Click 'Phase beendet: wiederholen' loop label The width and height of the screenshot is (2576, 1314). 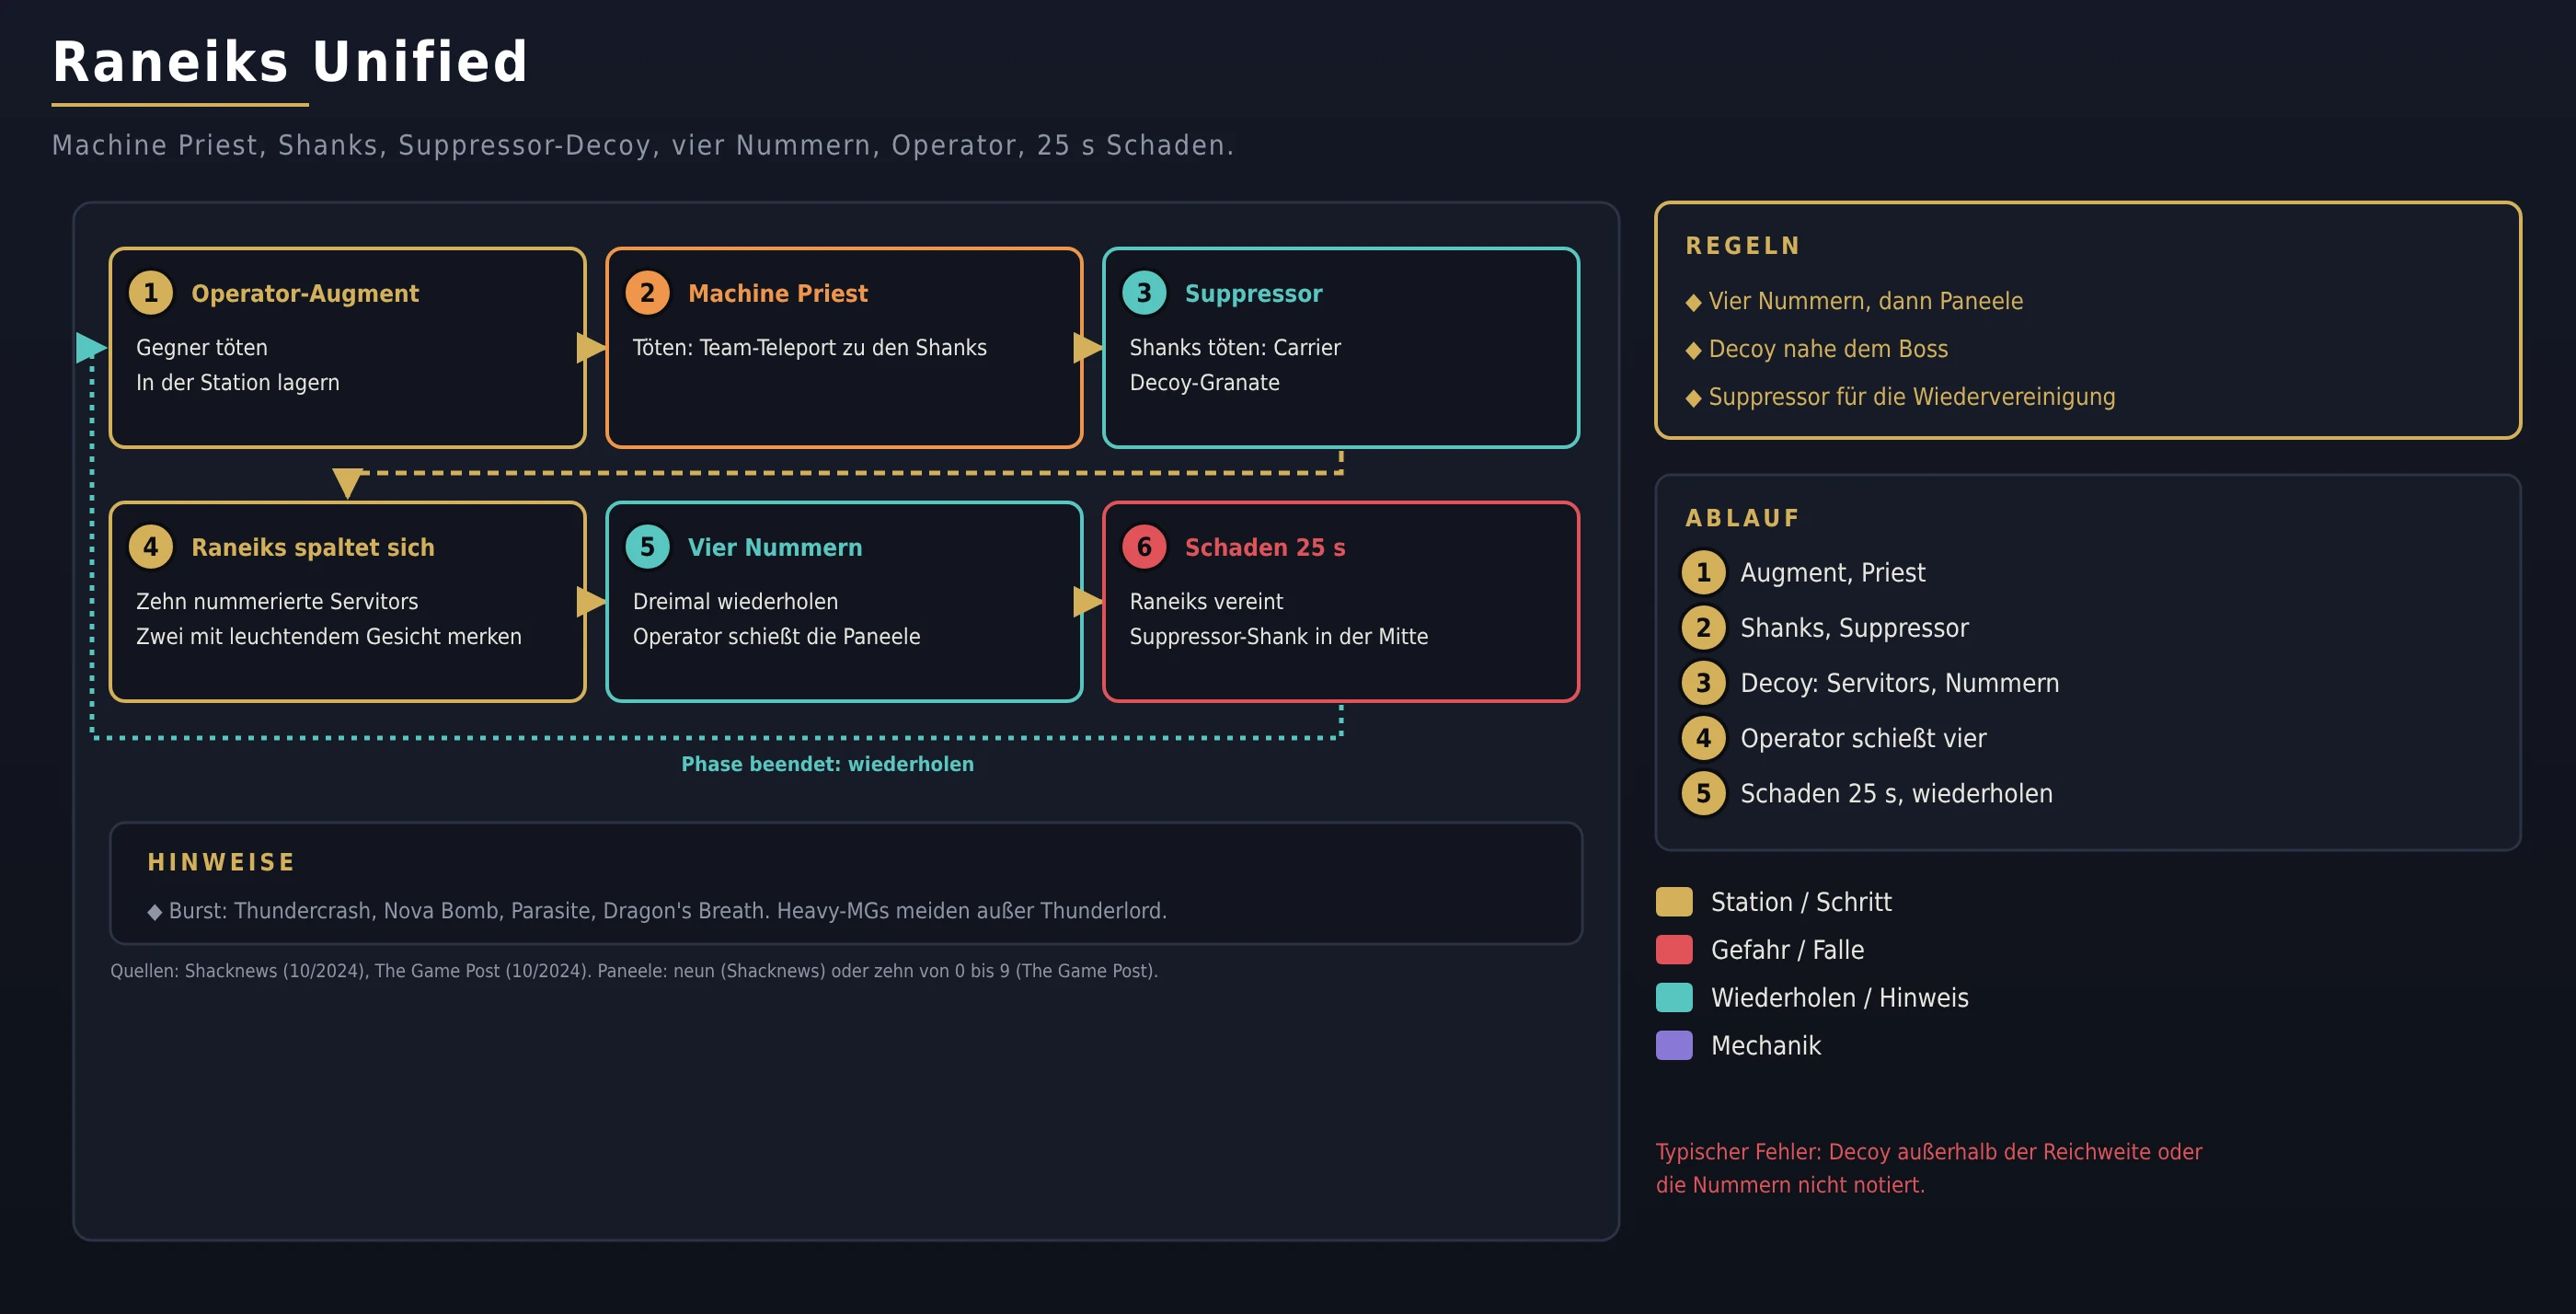pyautogui.click(x=827, y=764)
